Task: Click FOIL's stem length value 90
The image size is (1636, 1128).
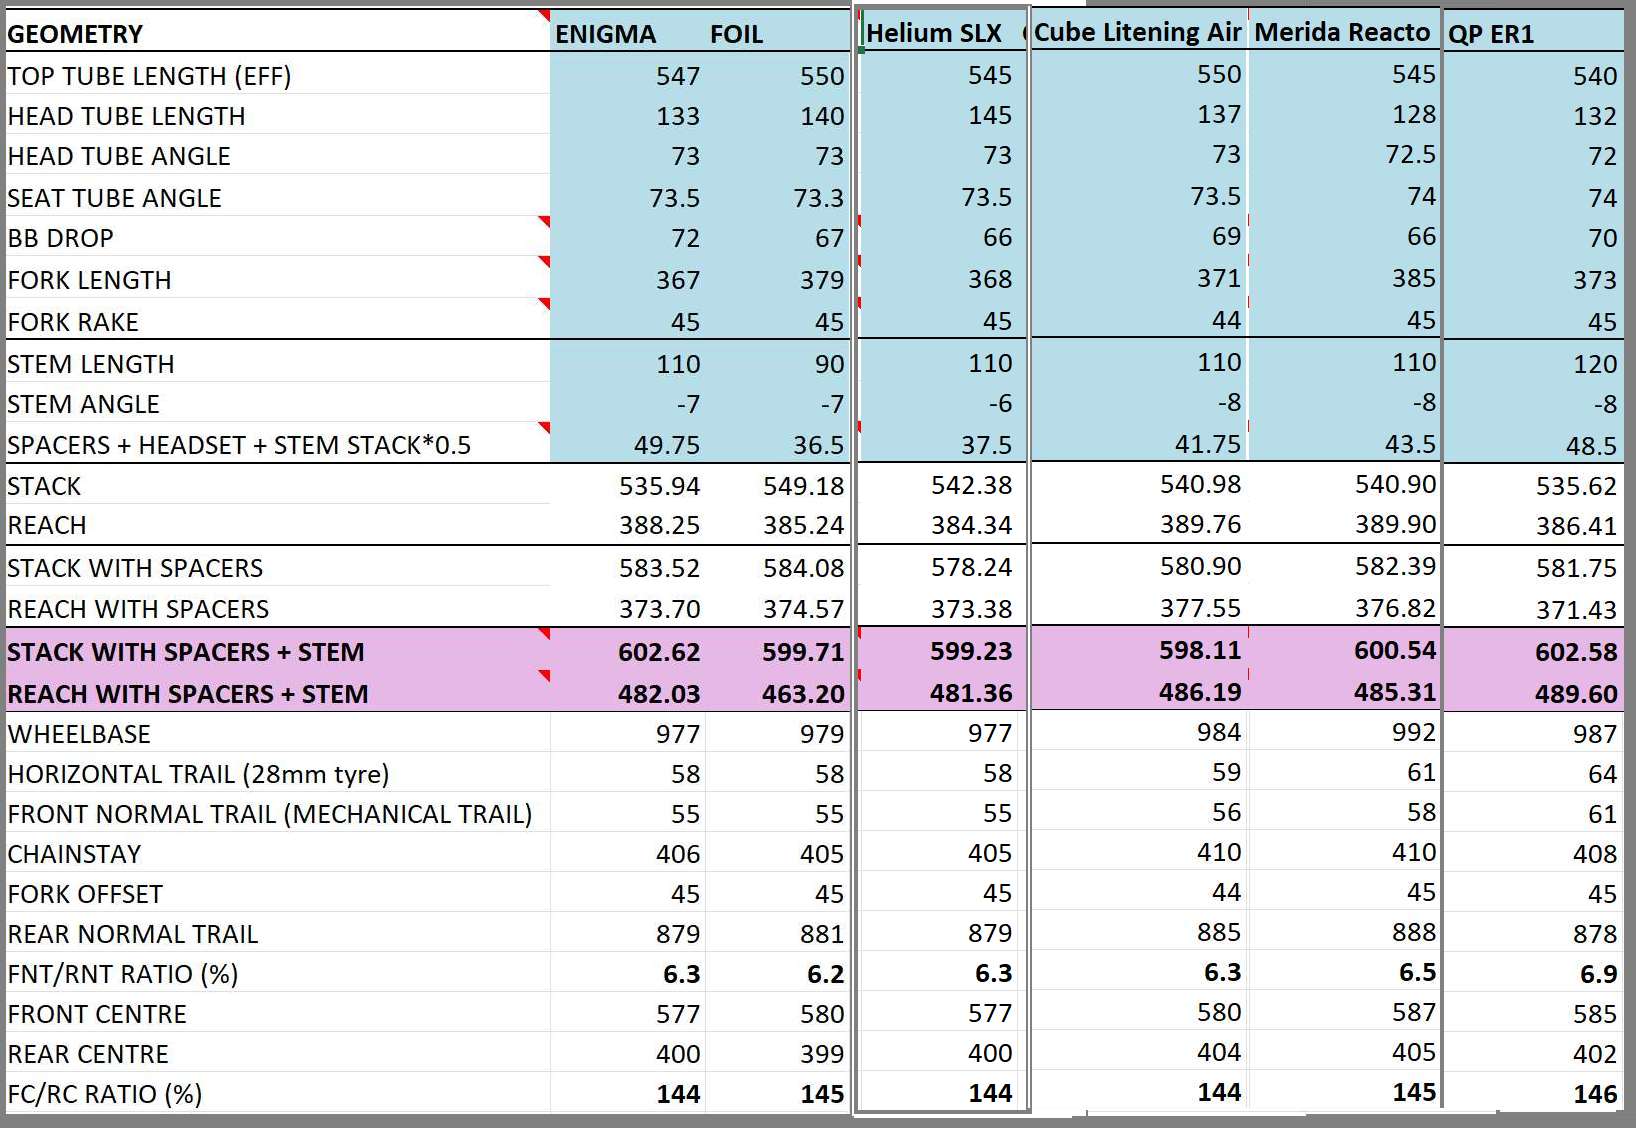Action: coord(829,364)
